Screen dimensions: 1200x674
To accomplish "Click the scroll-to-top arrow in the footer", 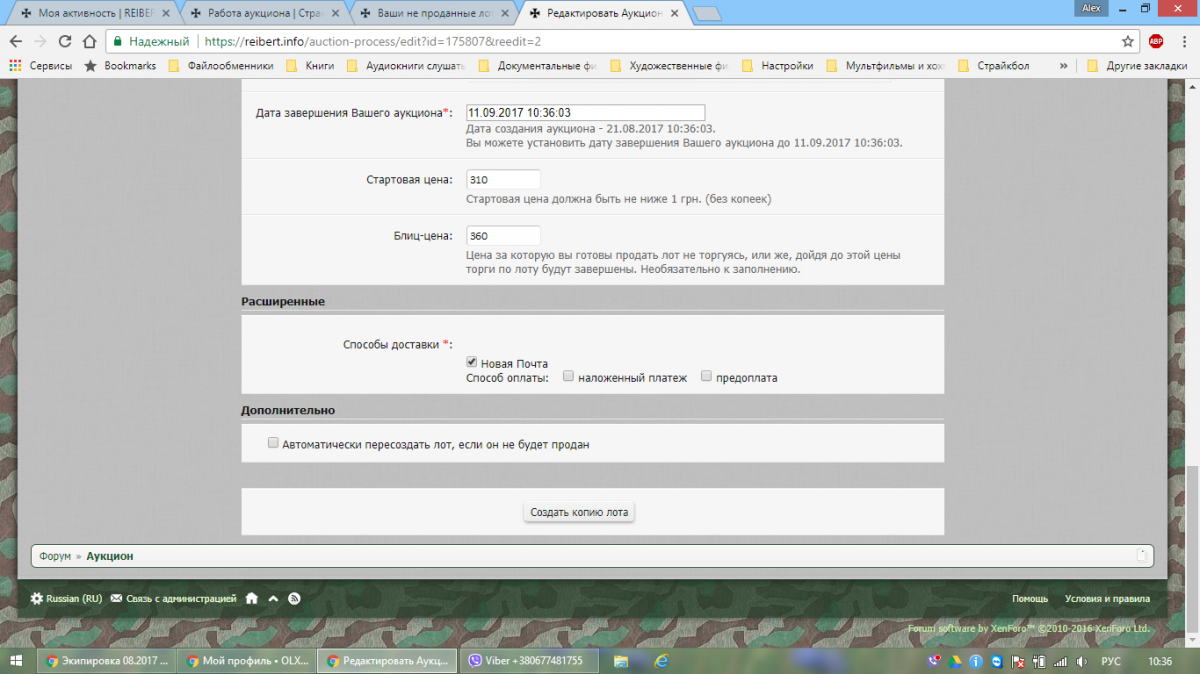I will (x=273, y=598).
